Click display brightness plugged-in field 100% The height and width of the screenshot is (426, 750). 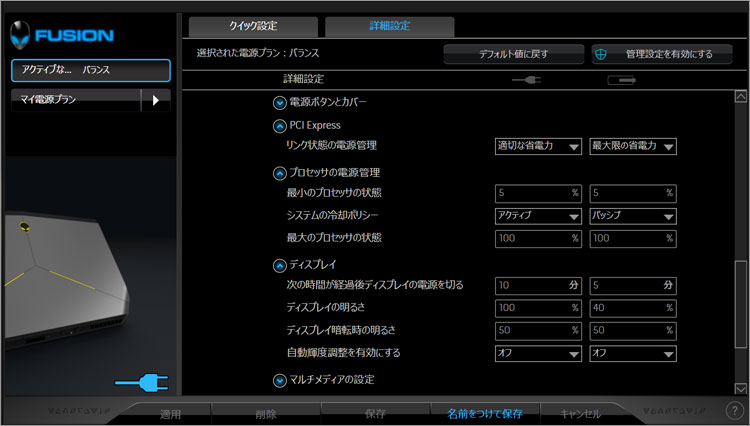538,308
